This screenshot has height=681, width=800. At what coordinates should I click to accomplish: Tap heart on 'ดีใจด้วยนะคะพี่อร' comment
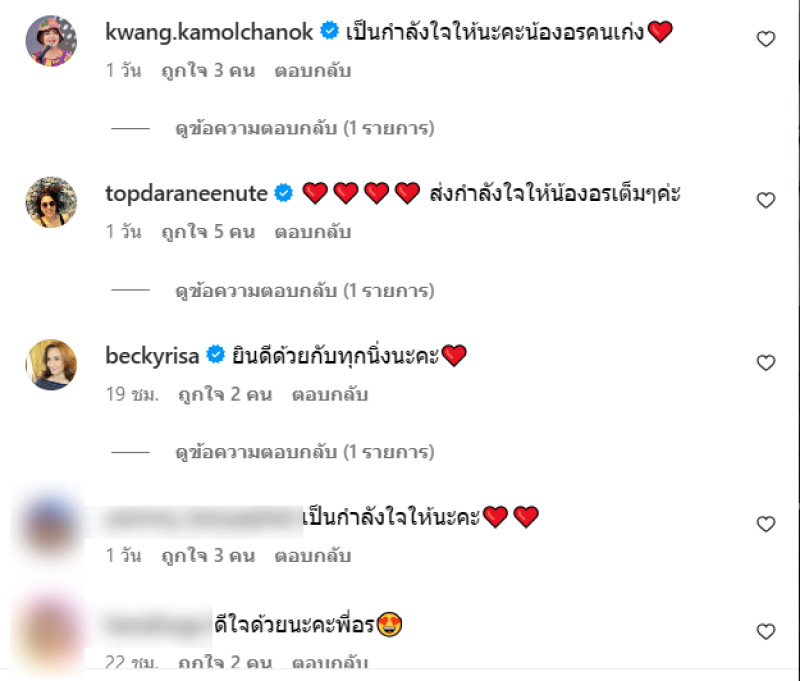click(766, 632)
